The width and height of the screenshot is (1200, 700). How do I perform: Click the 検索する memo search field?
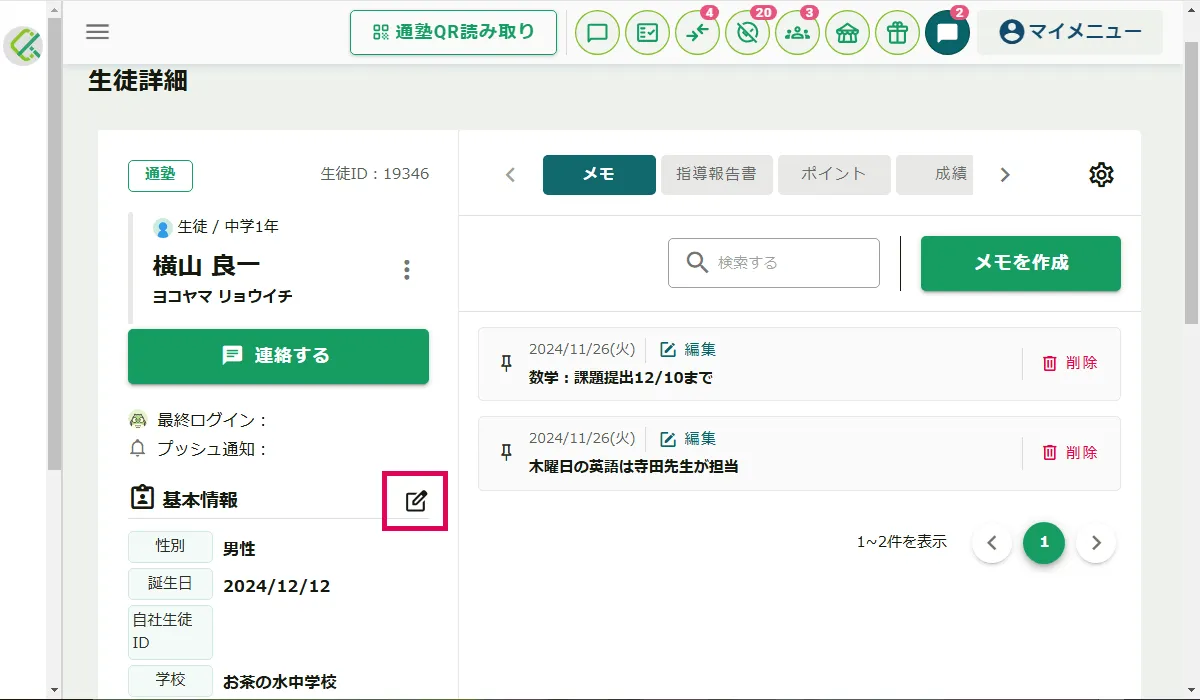(773, 263)
